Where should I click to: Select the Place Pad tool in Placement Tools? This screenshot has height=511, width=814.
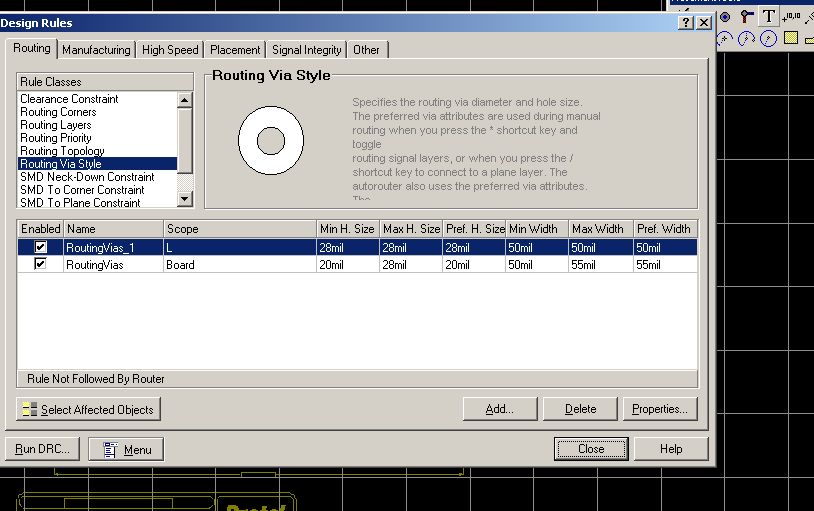[x=725, y=17]
